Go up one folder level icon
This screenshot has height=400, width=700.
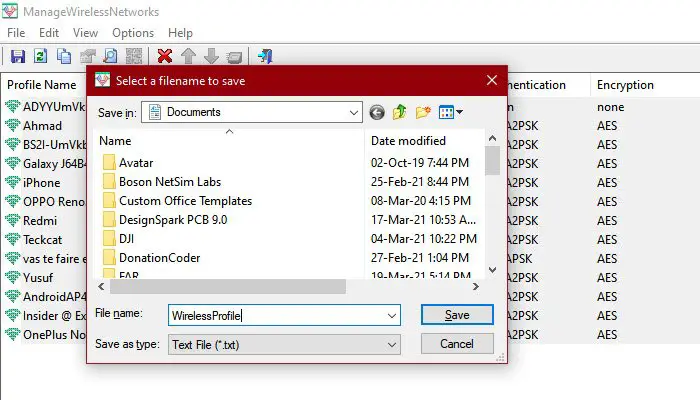point(400,112)
